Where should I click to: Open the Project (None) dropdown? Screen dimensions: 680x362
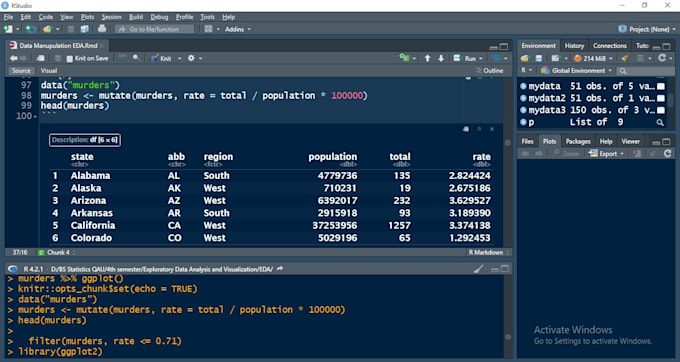click(x=647, y=29)
